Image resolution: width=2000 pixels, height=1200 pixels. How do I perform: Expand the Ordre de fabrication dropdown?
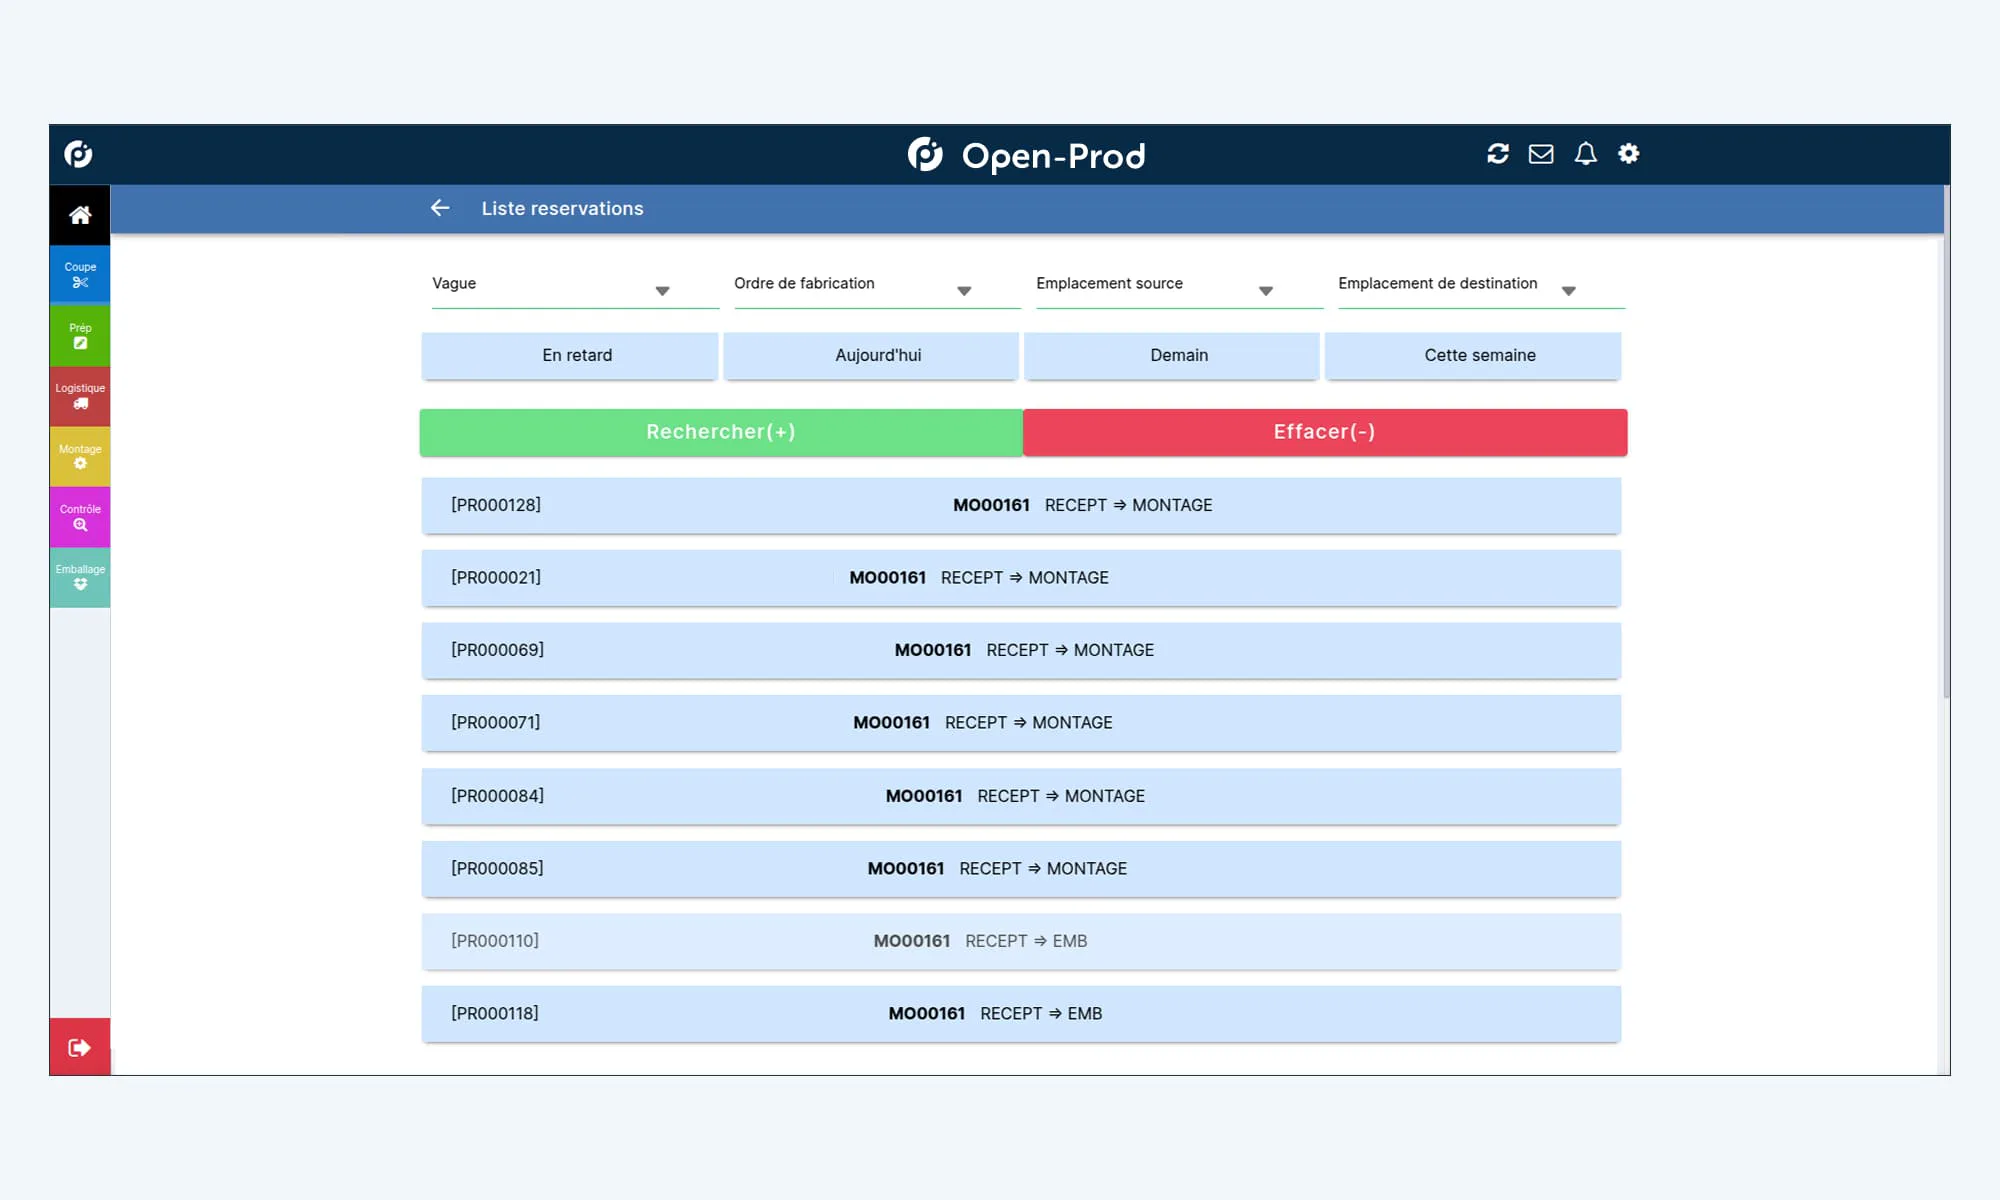click(963, 291)
